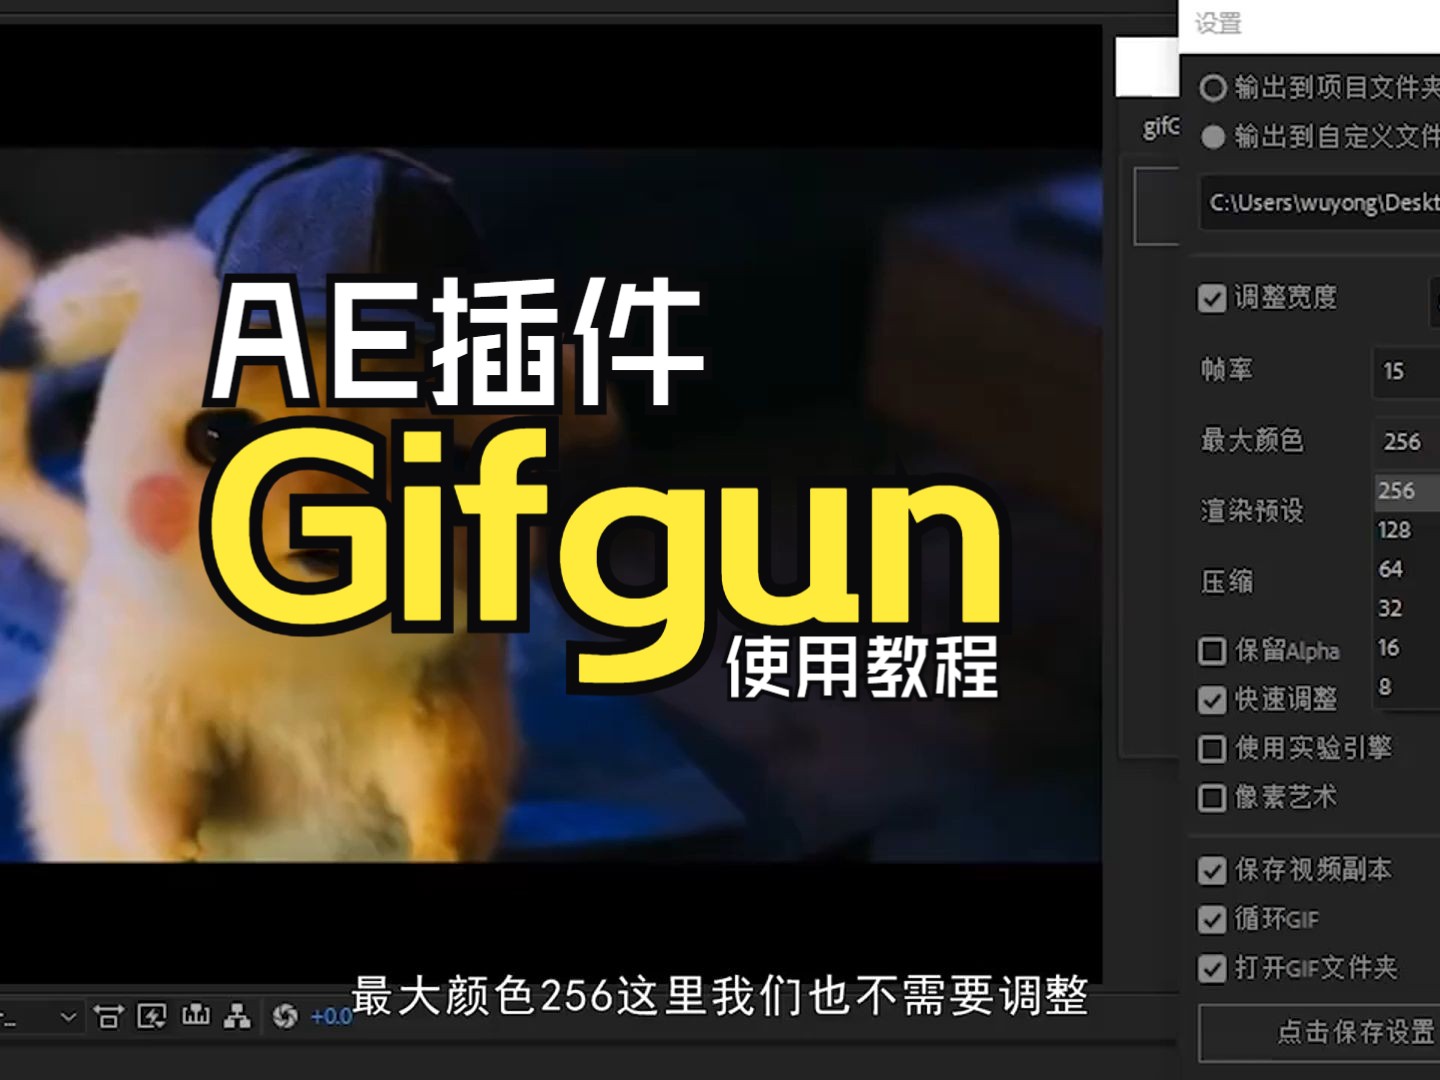Choose 8 in the color list
Viewport: 1440px width, 1080px height.
click(x=1407, y=687)
